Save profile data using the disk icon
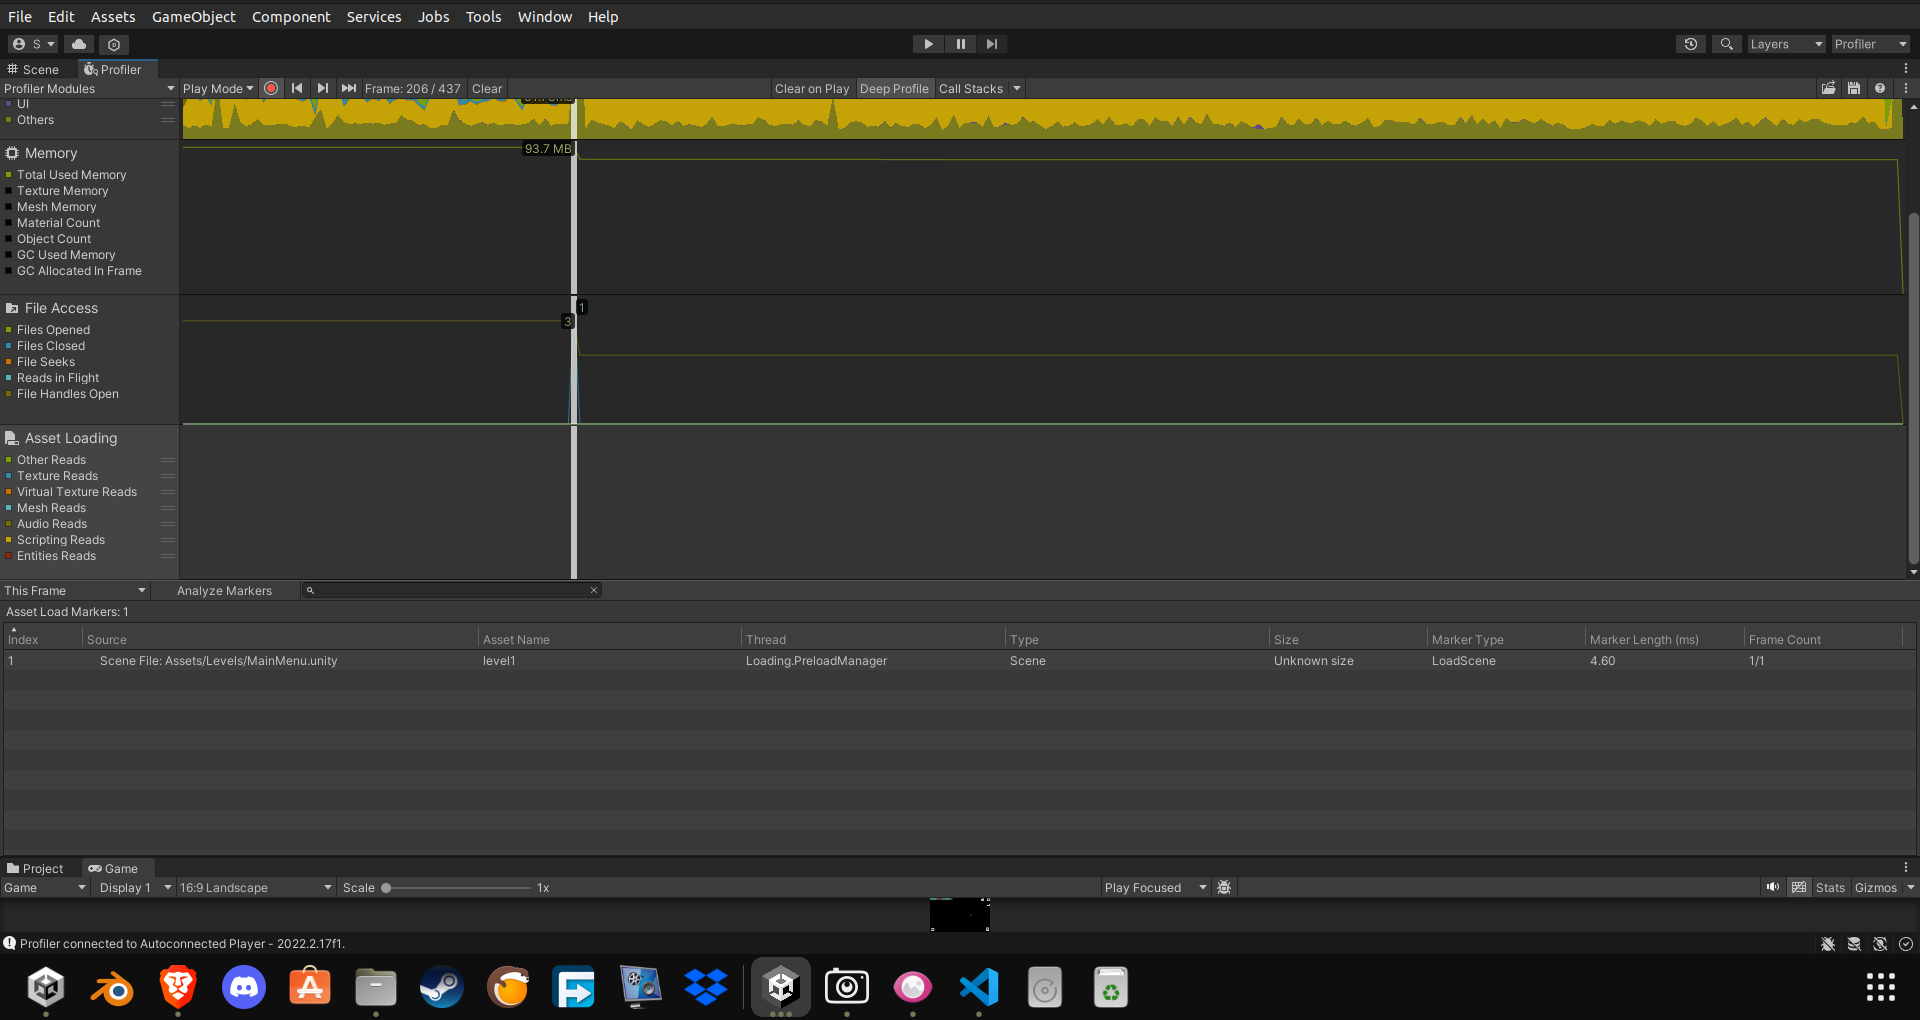The image size is (1920, 1020). (1854, 88)
